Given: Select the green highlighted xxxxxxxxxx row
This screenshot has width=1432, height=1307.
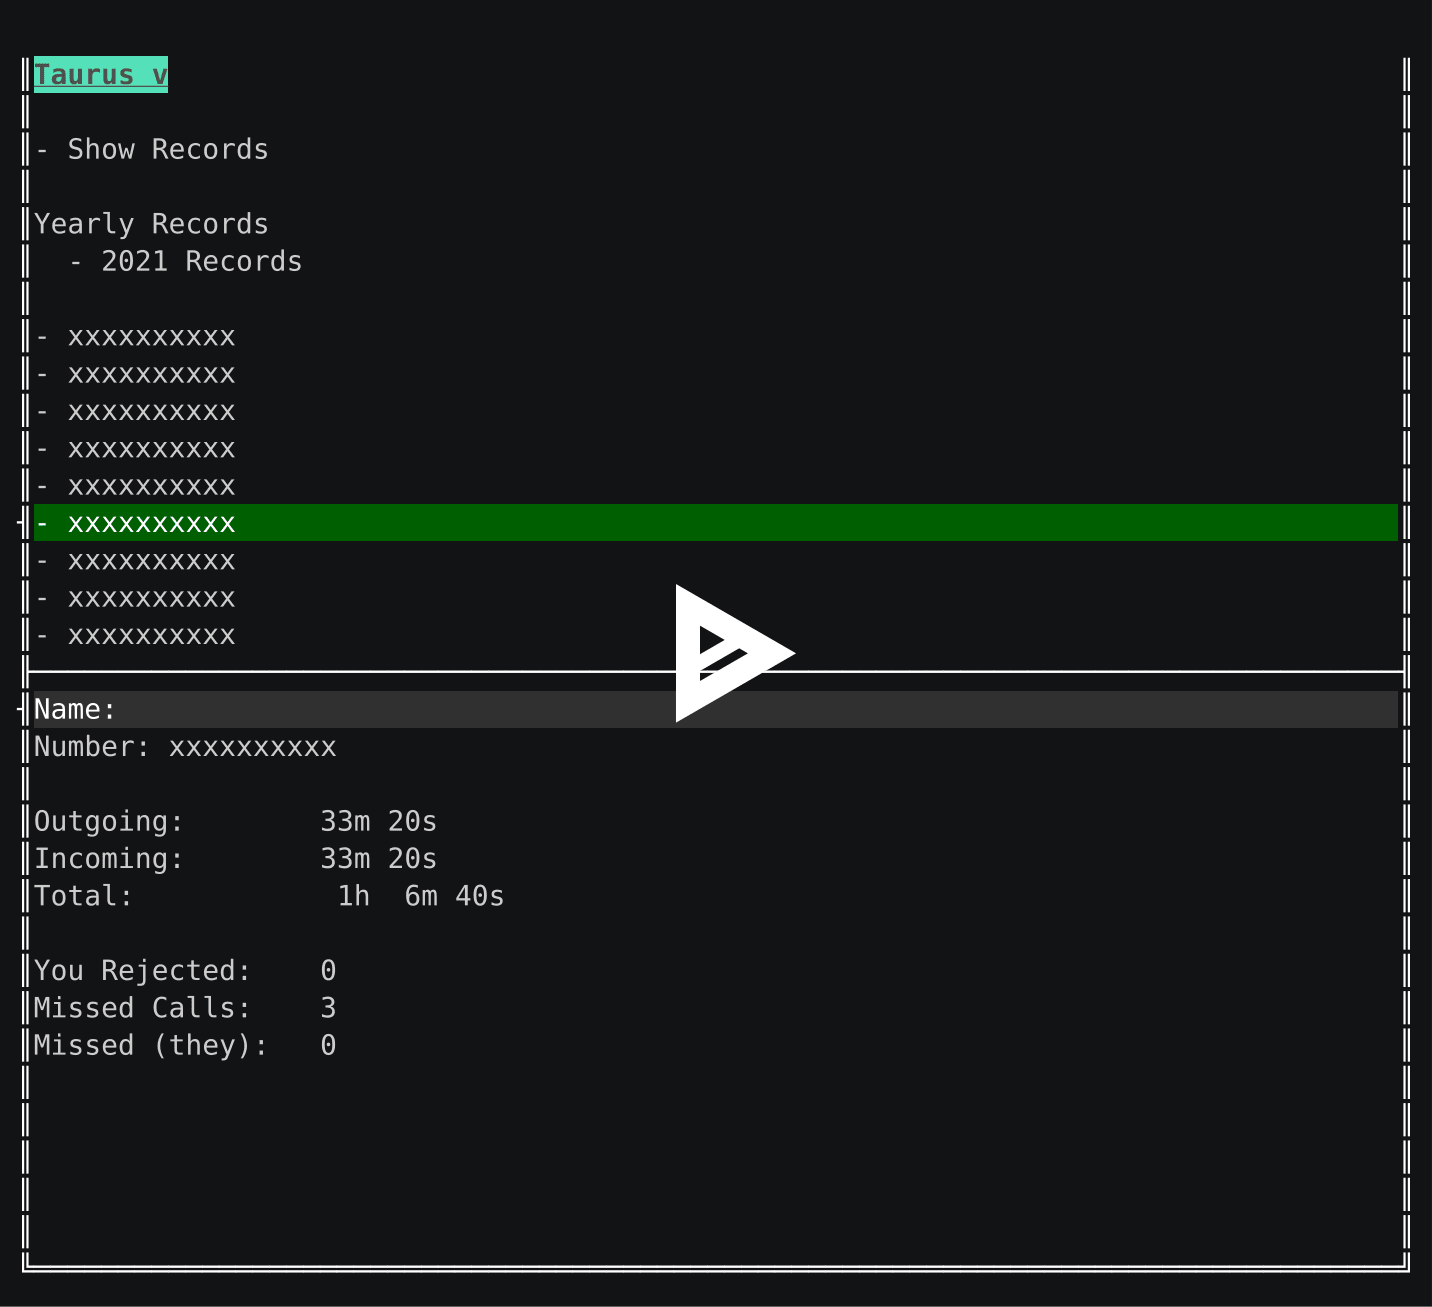Looking at the screenshot, I should click(x=716, y=523).
